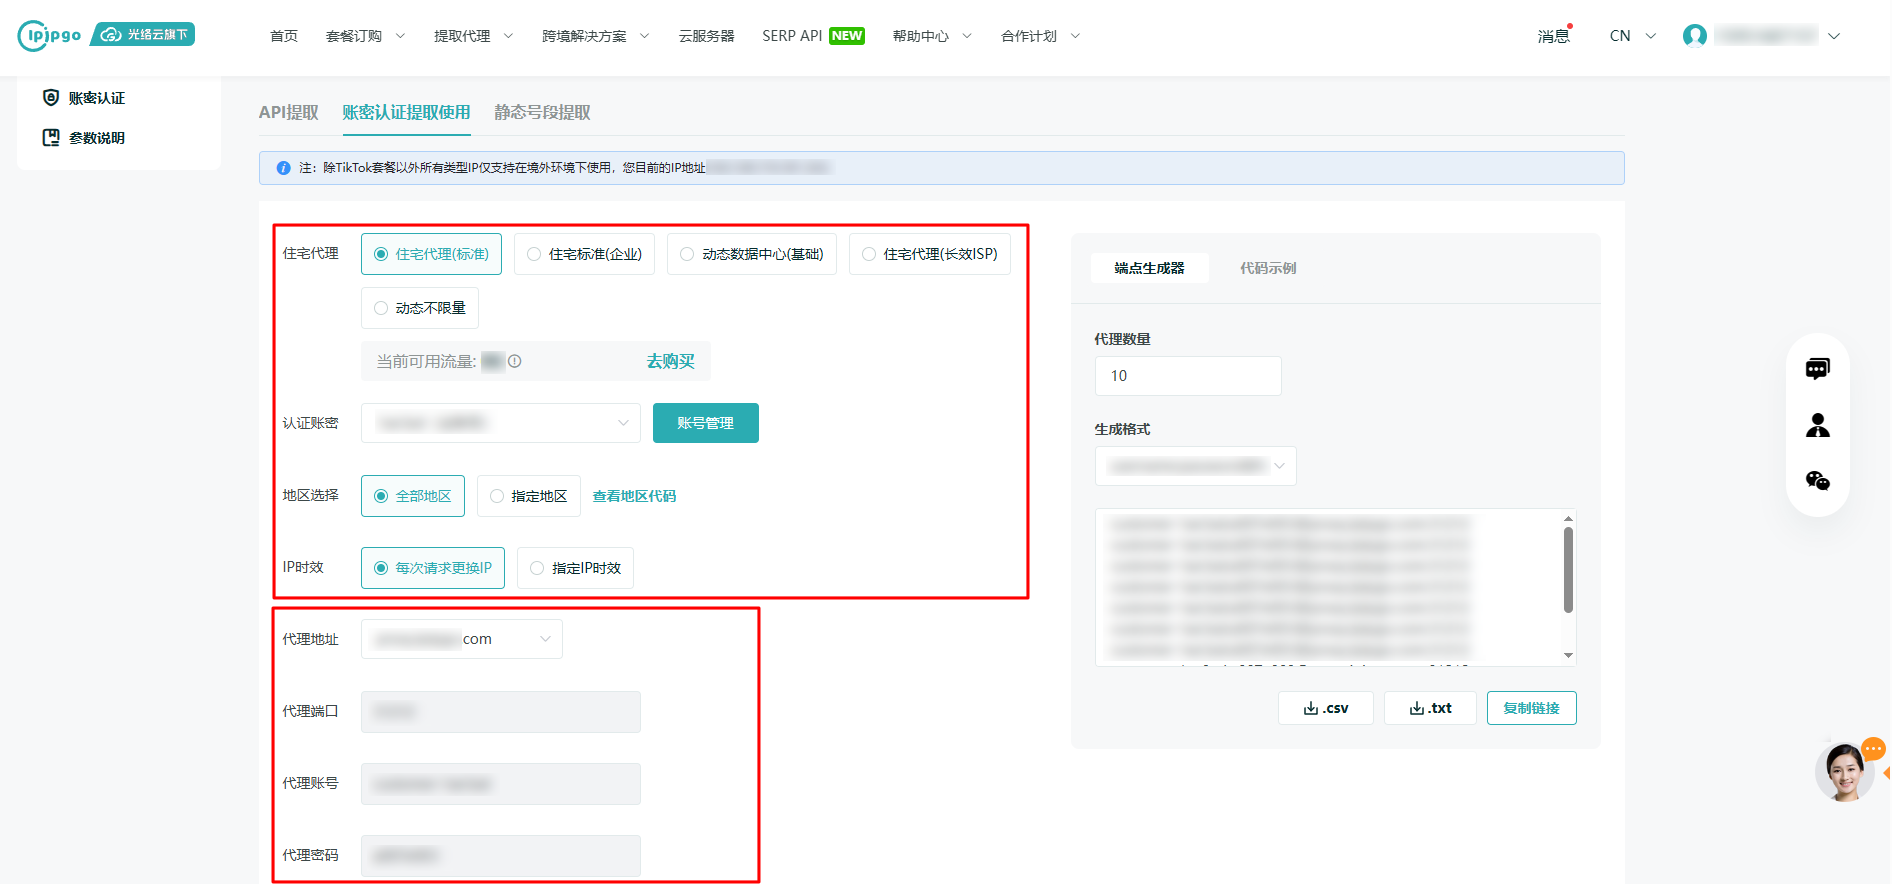Expand the 认证账密 dropdown

[x=500, y=423]
